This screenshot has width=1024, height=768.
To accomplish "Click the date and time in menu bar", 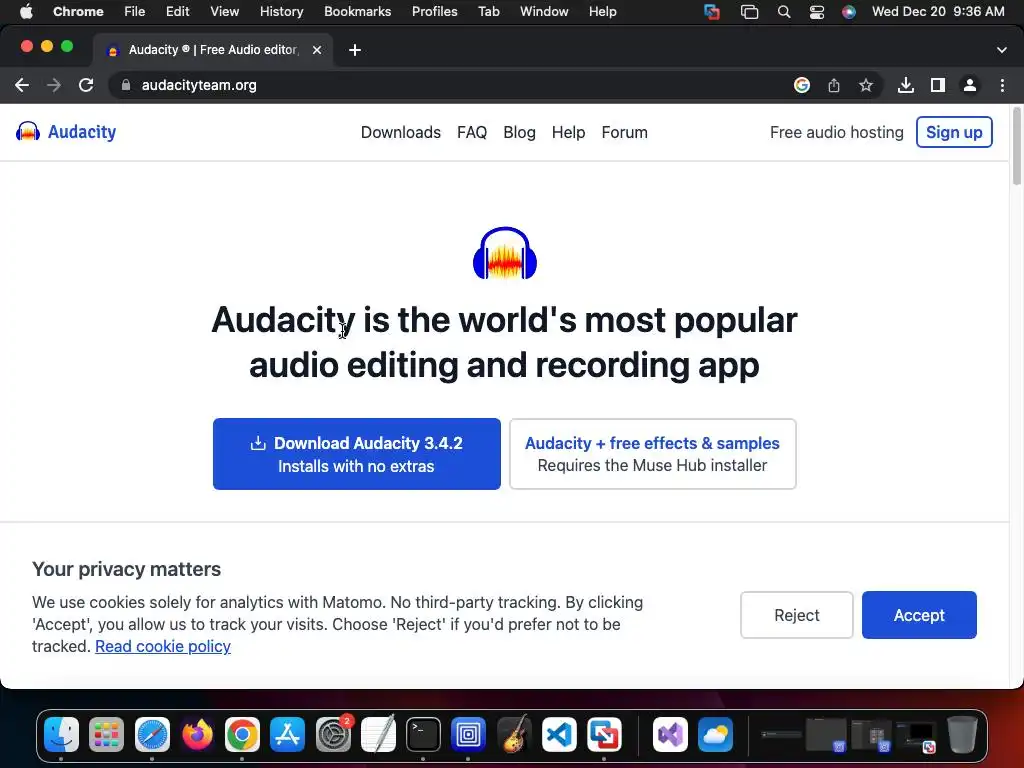I will pyautogui.click(x=938, y=12).
